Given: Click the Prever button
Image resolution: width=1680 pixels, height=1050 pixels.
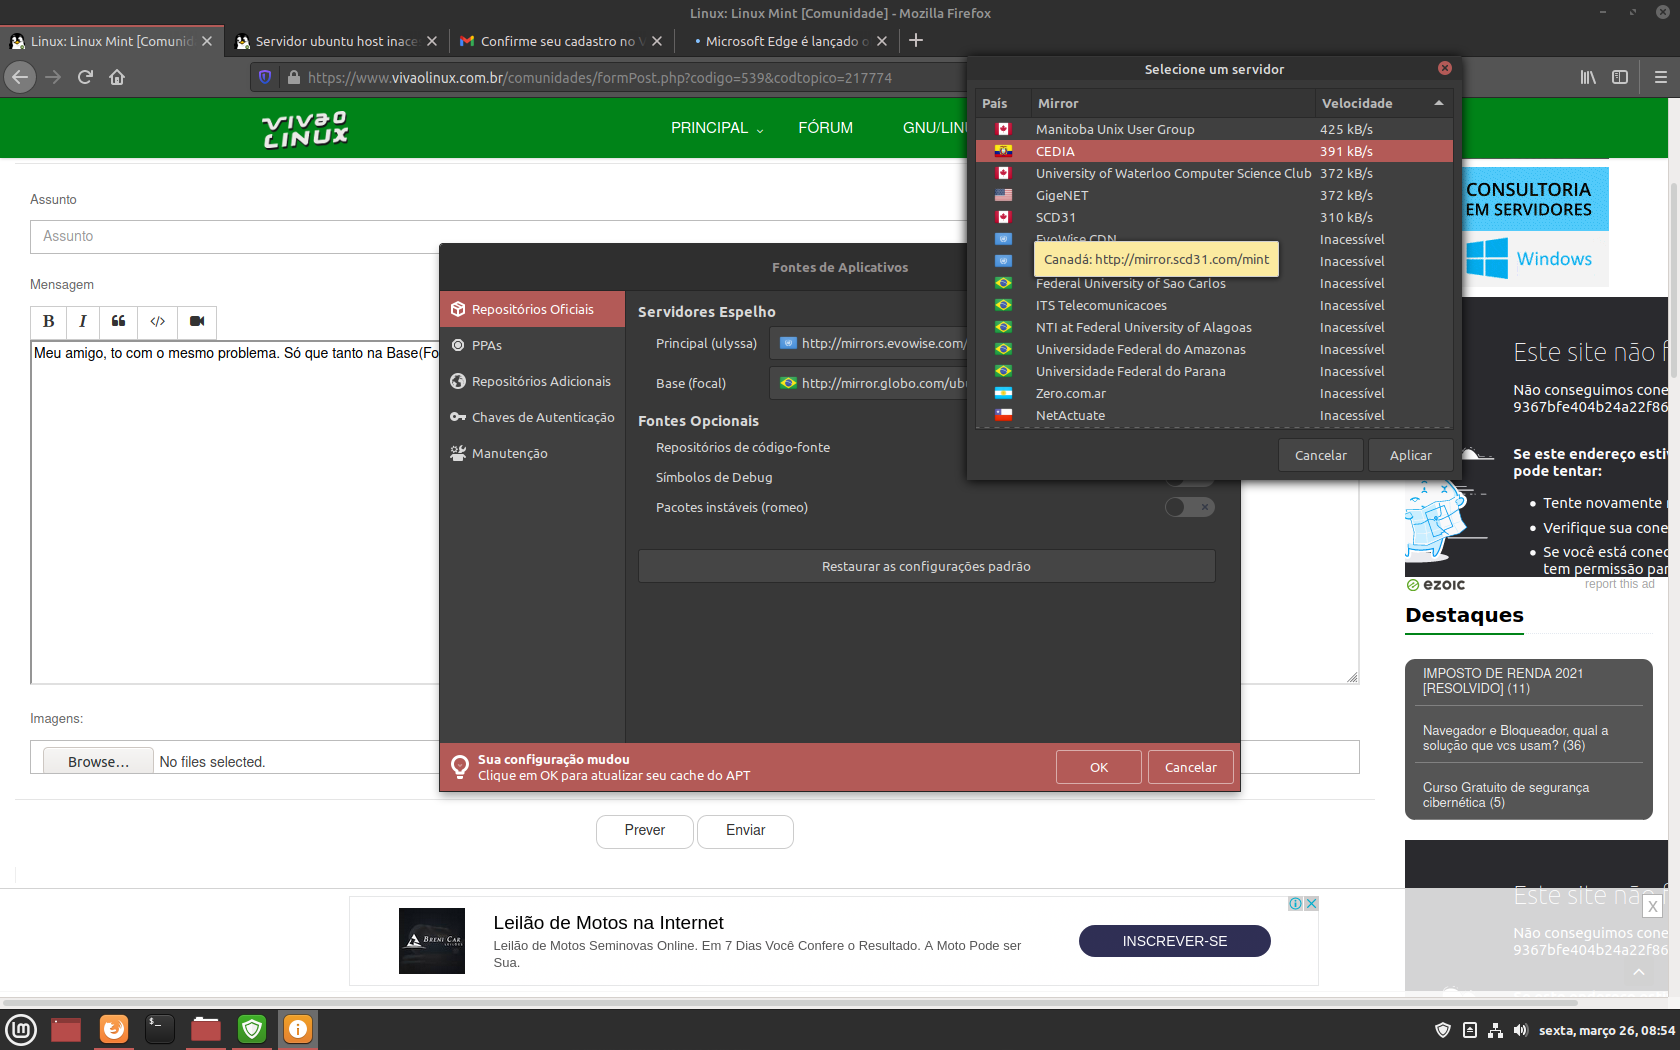Looking at the screenshot, I should click(x=644, y=831).
